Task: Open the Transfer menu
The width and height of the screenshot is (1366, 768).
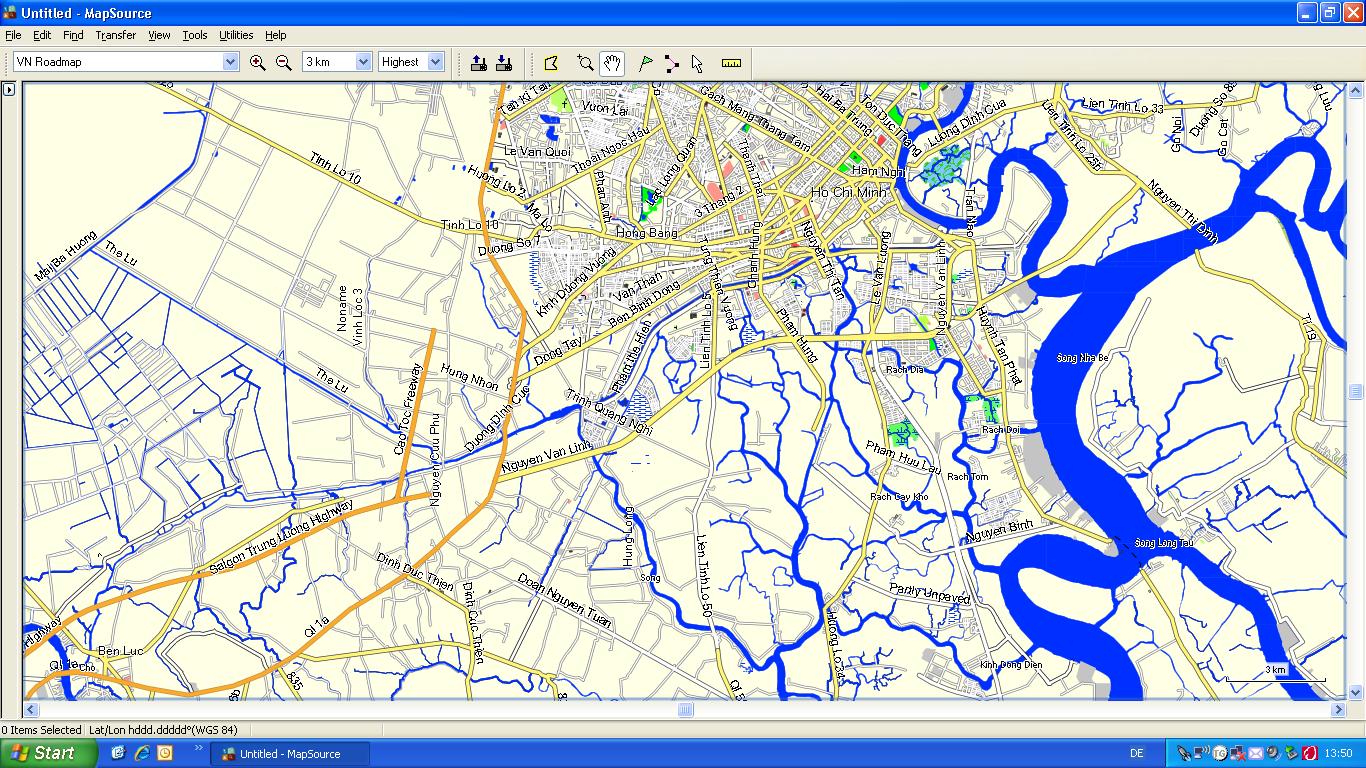Action: 116,35
